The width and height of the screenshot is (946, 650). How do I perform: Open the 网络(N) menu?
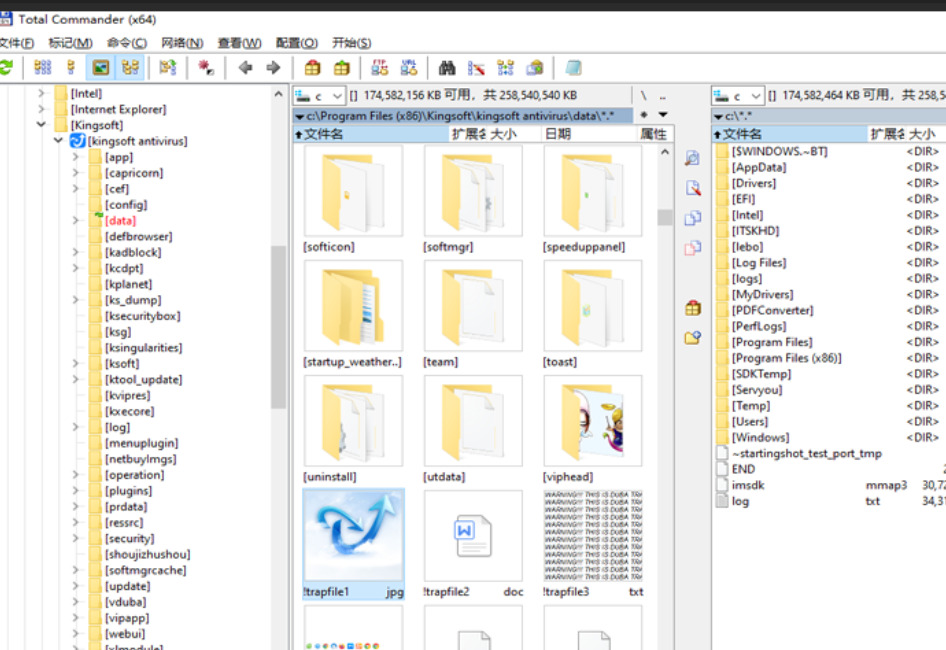coord(182,43)
